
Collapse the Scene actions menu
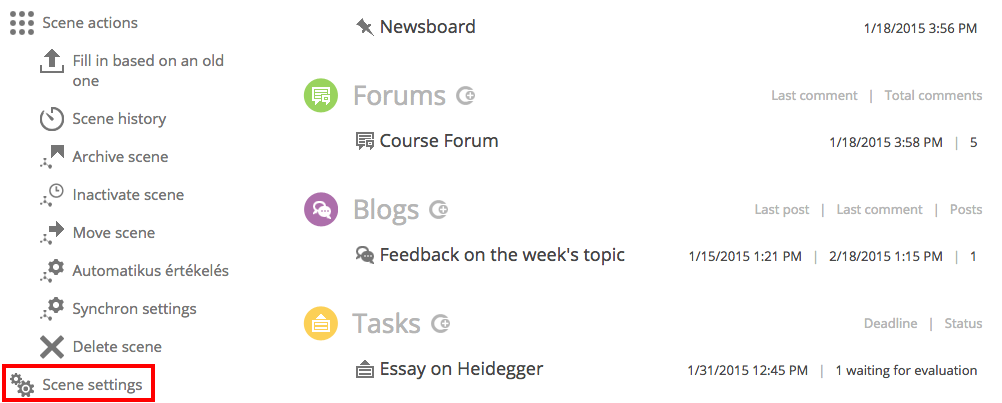73,23
